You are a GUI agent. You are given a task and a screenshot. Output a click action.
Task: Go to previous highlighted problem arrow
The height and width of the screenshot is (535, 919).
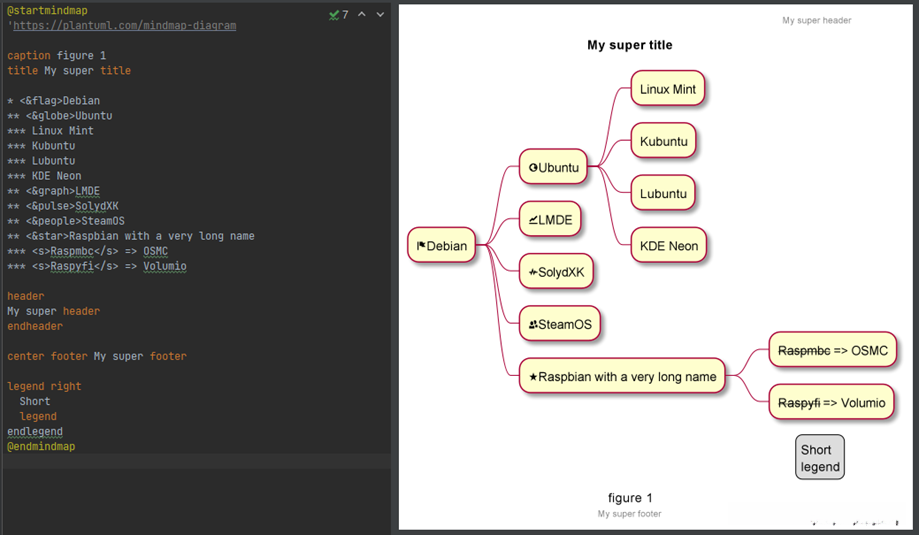point(362,15)
